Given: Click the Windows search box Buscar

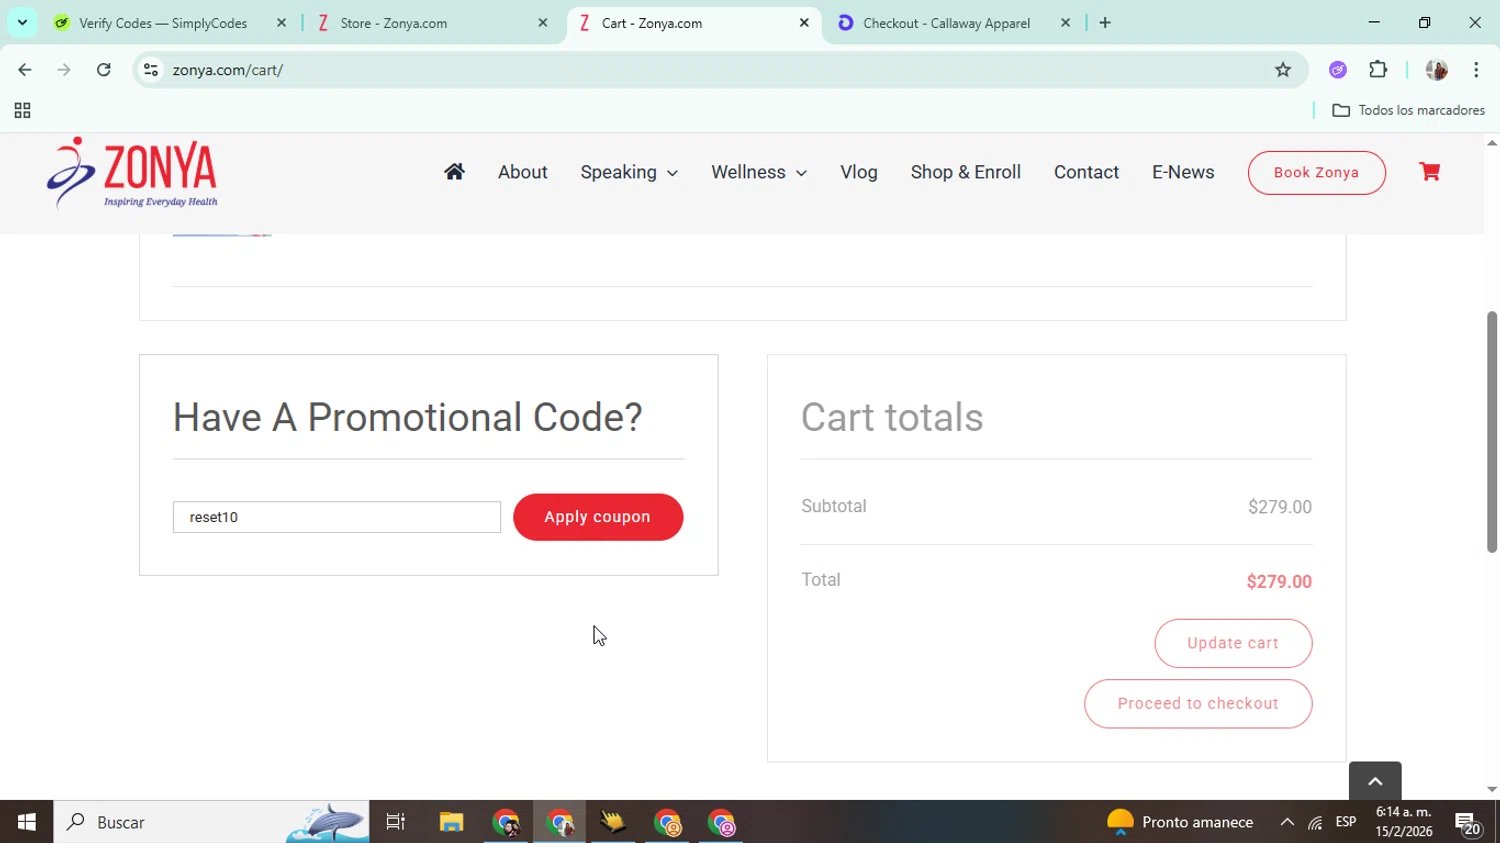Looking at the screenshot, I should (211, 822).
